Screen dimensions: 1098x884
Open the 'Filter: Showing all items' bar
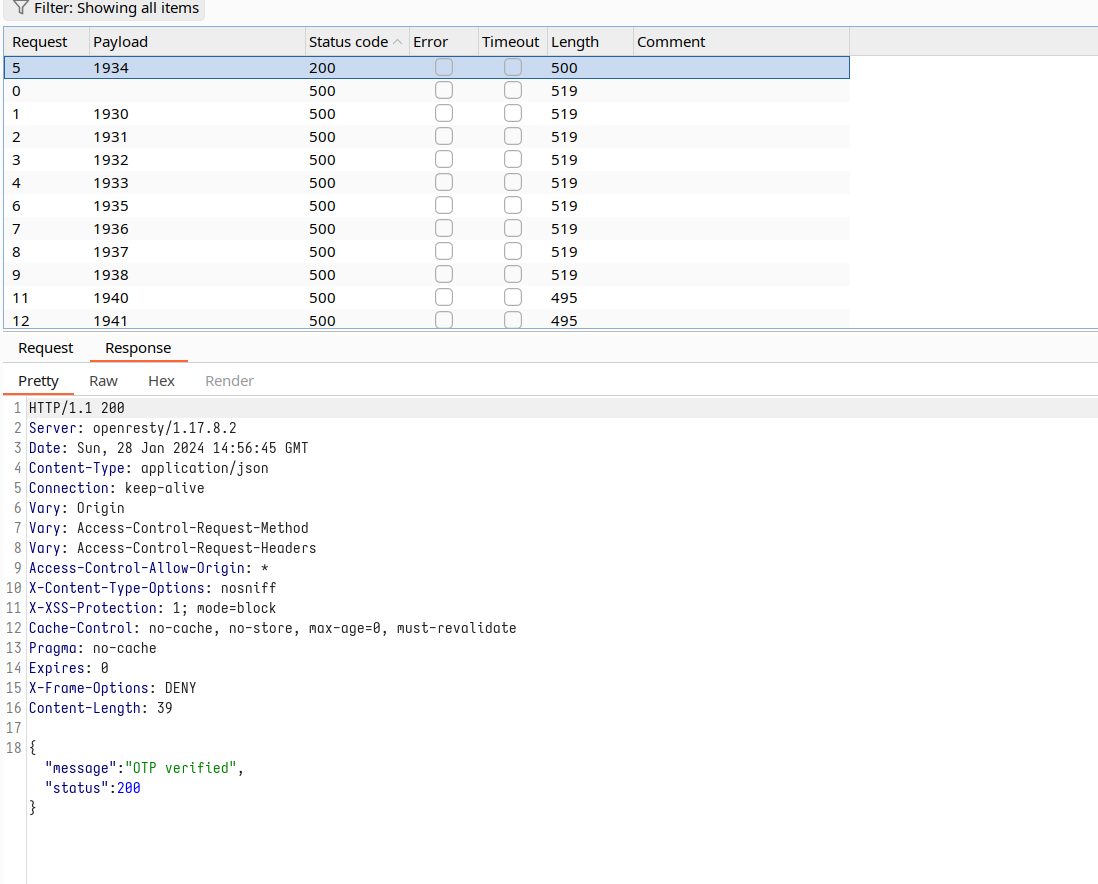click(x=115, y=8)
